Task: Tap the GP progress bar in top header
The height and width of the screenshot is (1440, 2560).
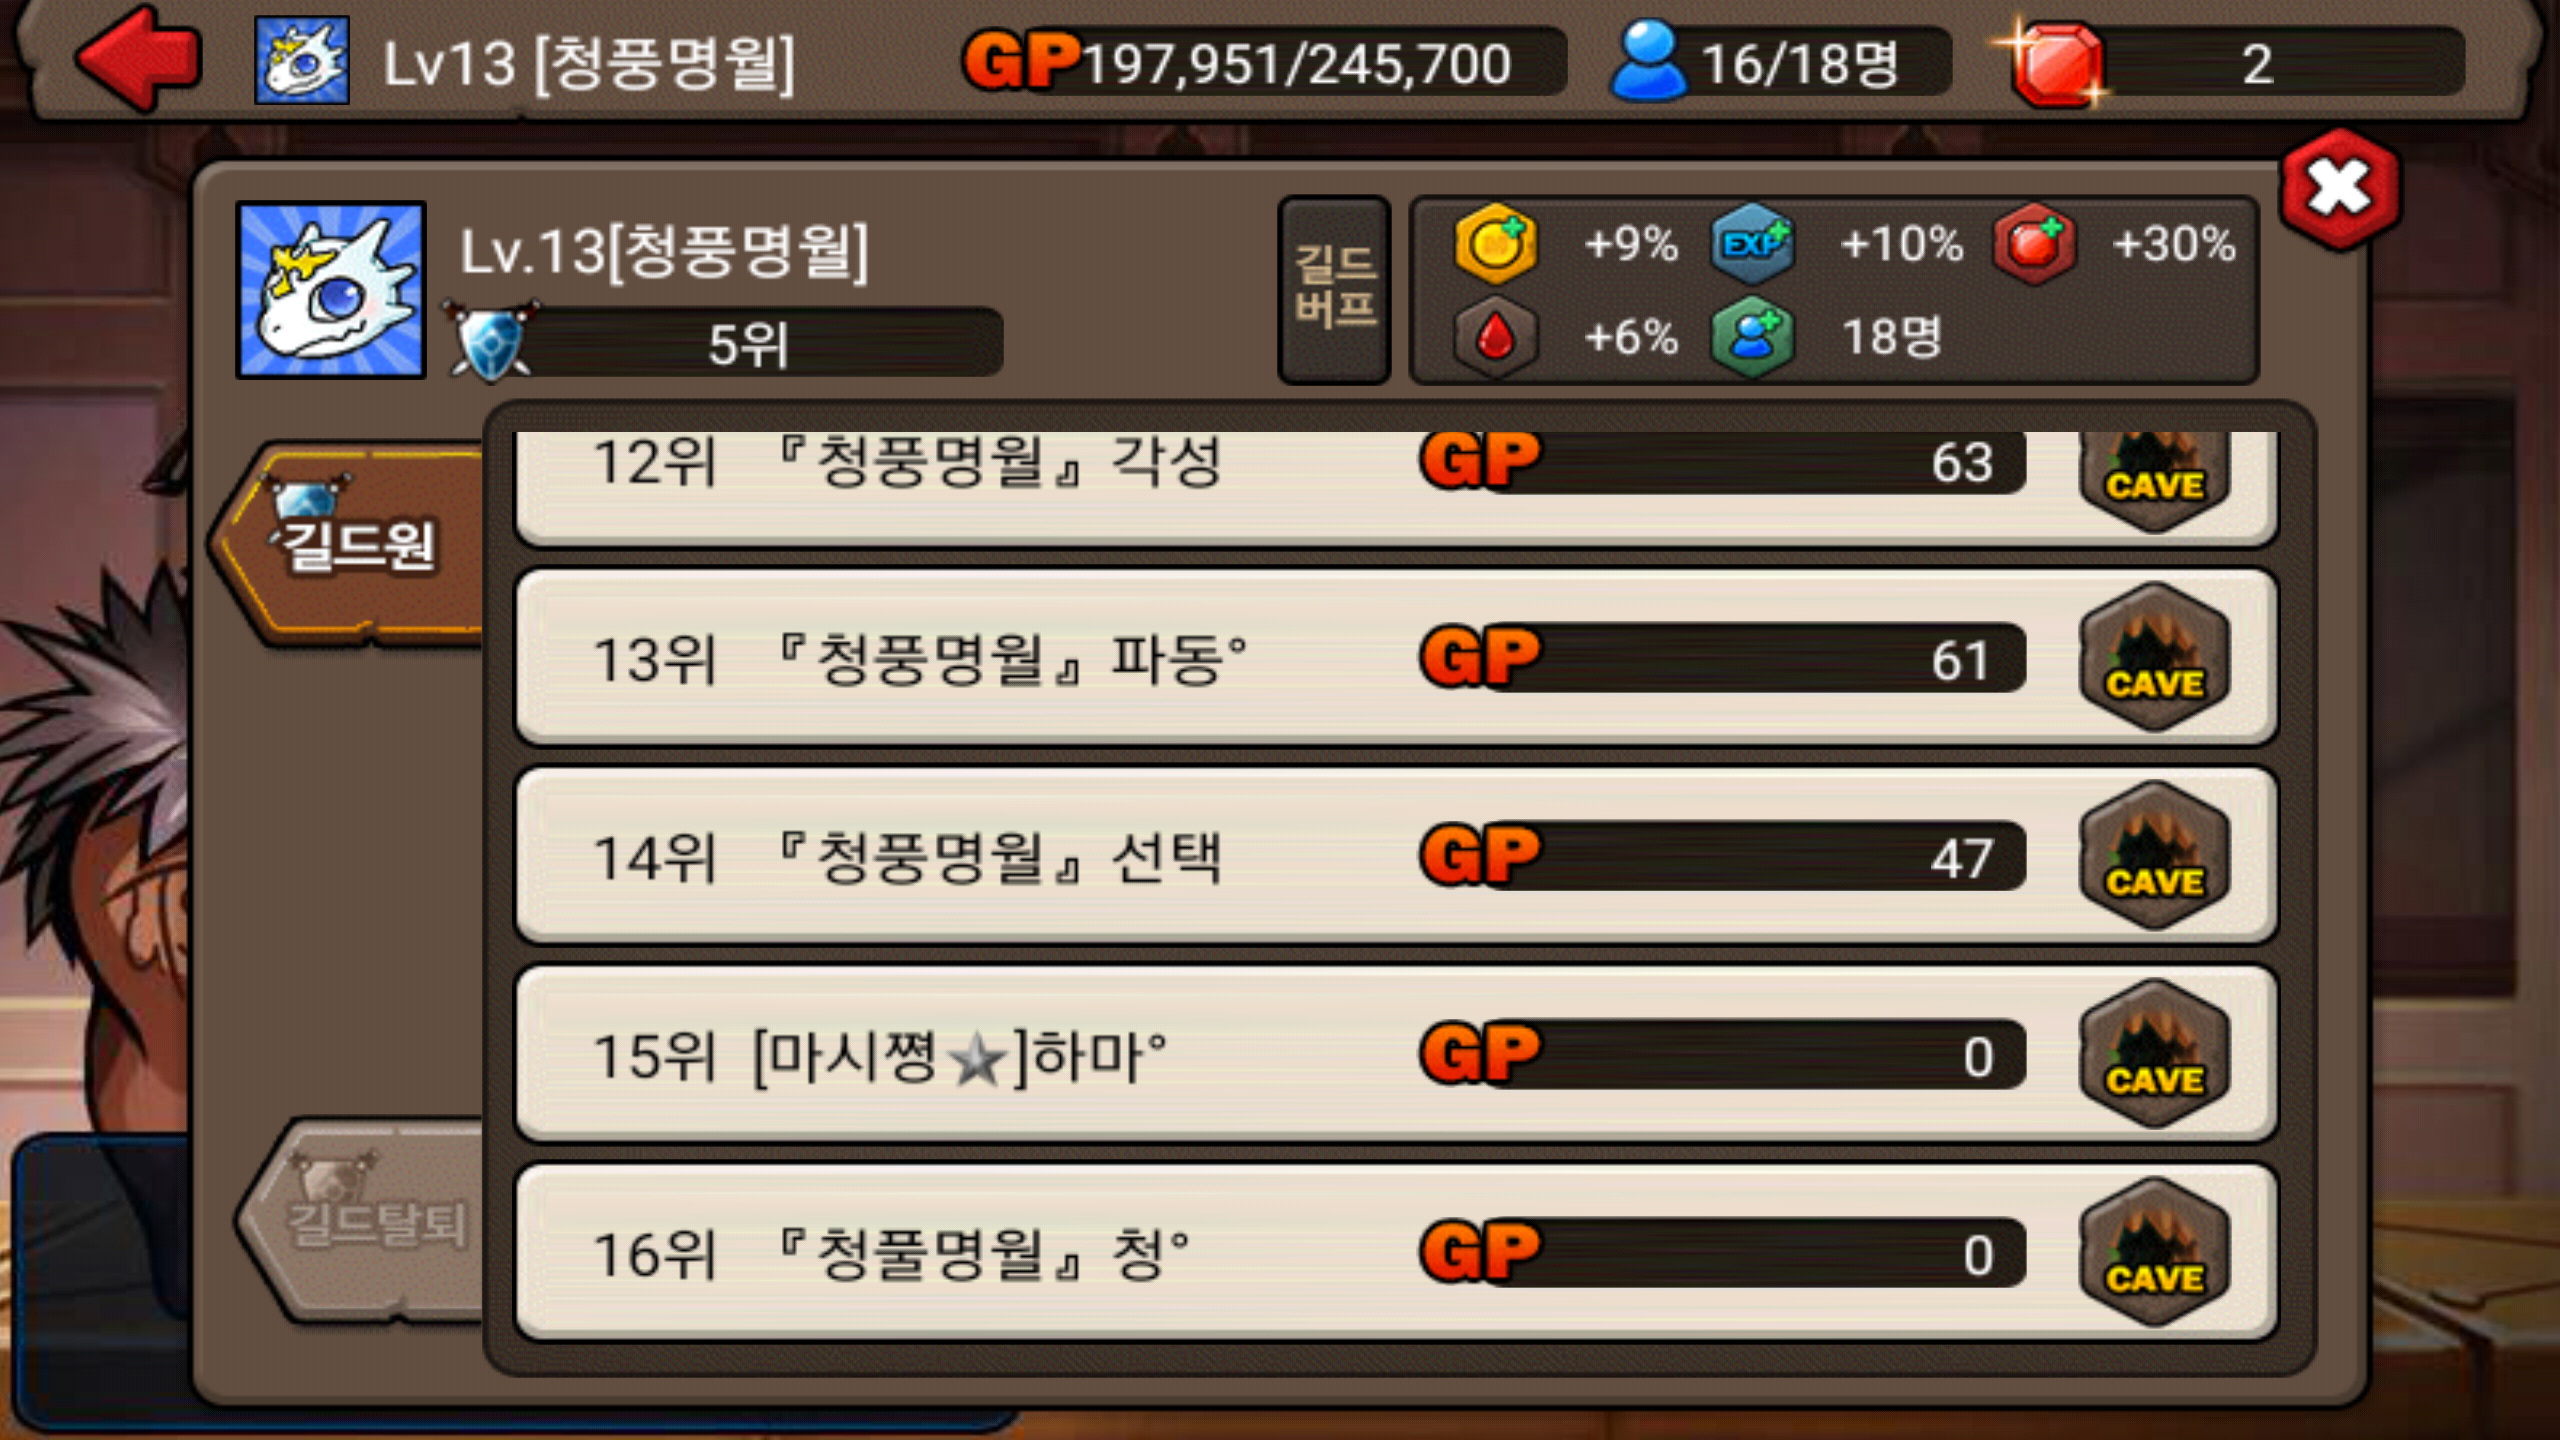Action: tap(1264, 62)
